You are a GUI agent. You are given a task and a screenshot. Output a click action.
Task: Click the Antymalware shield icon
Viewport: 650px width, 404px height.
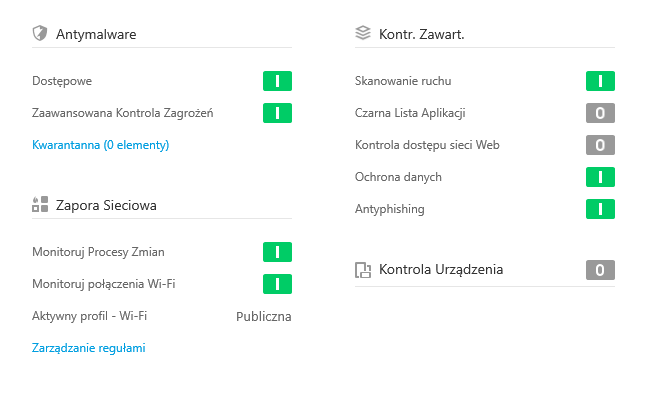point(40,34)
